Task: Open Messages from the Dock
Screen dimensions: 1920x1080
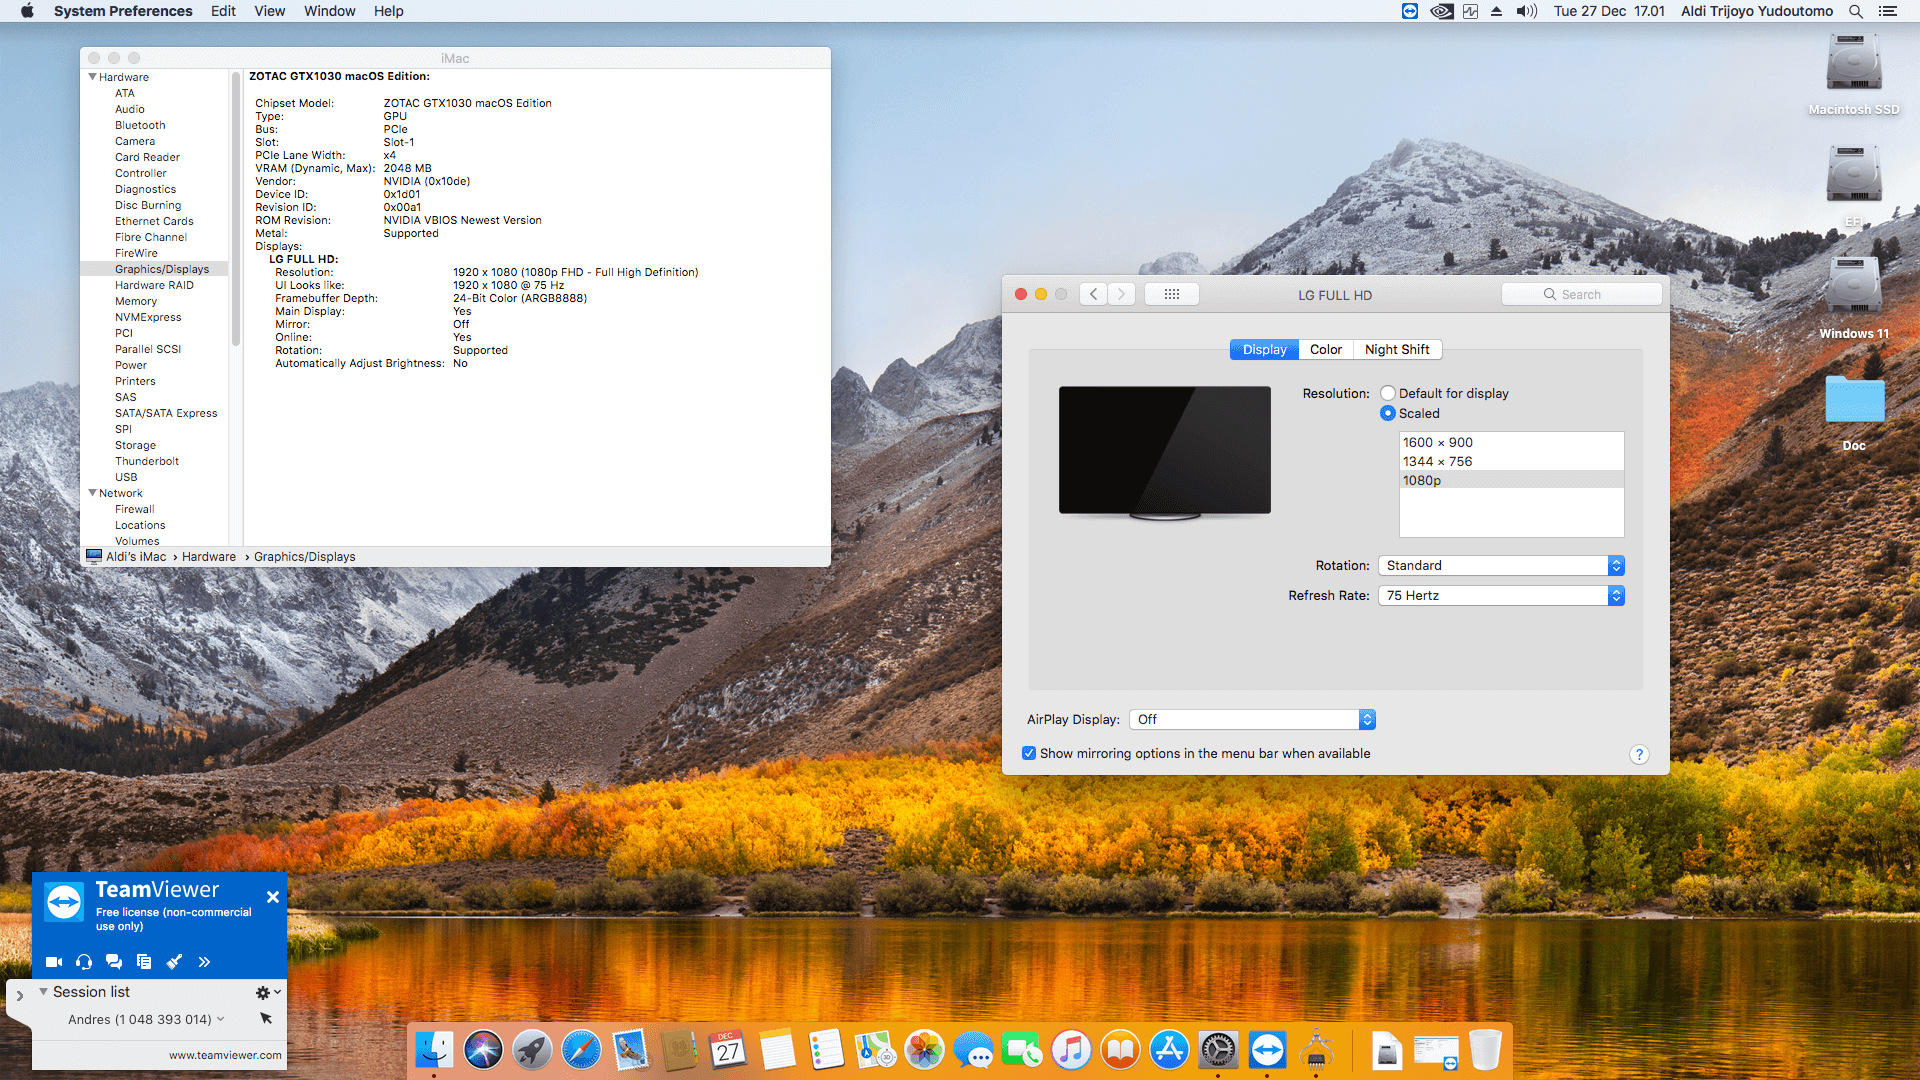Action: [973, 1050]
